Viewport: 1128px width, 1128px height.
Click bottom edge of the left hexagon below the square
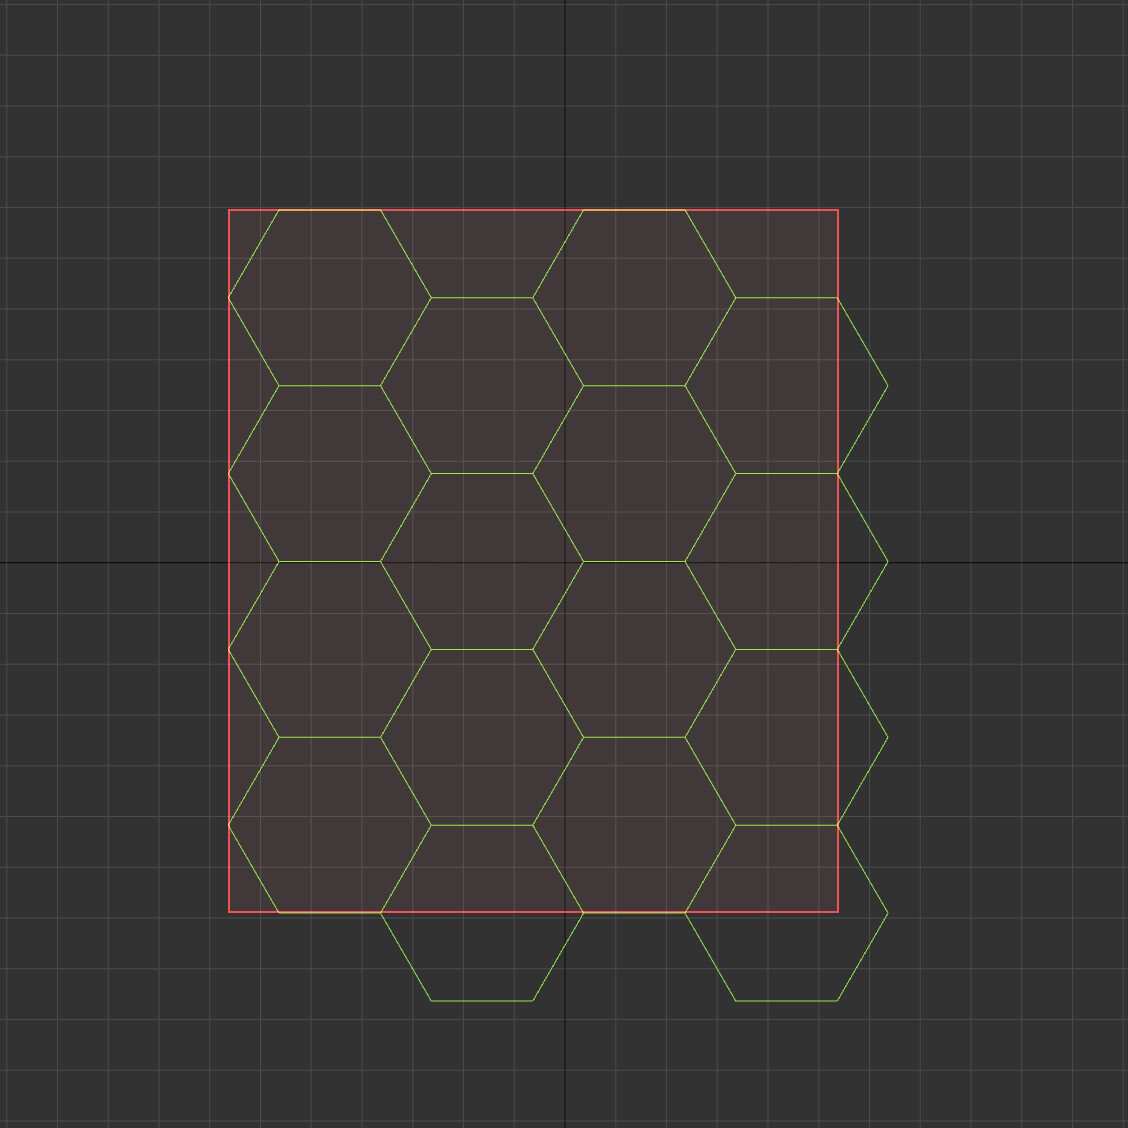coord(482,1000)
